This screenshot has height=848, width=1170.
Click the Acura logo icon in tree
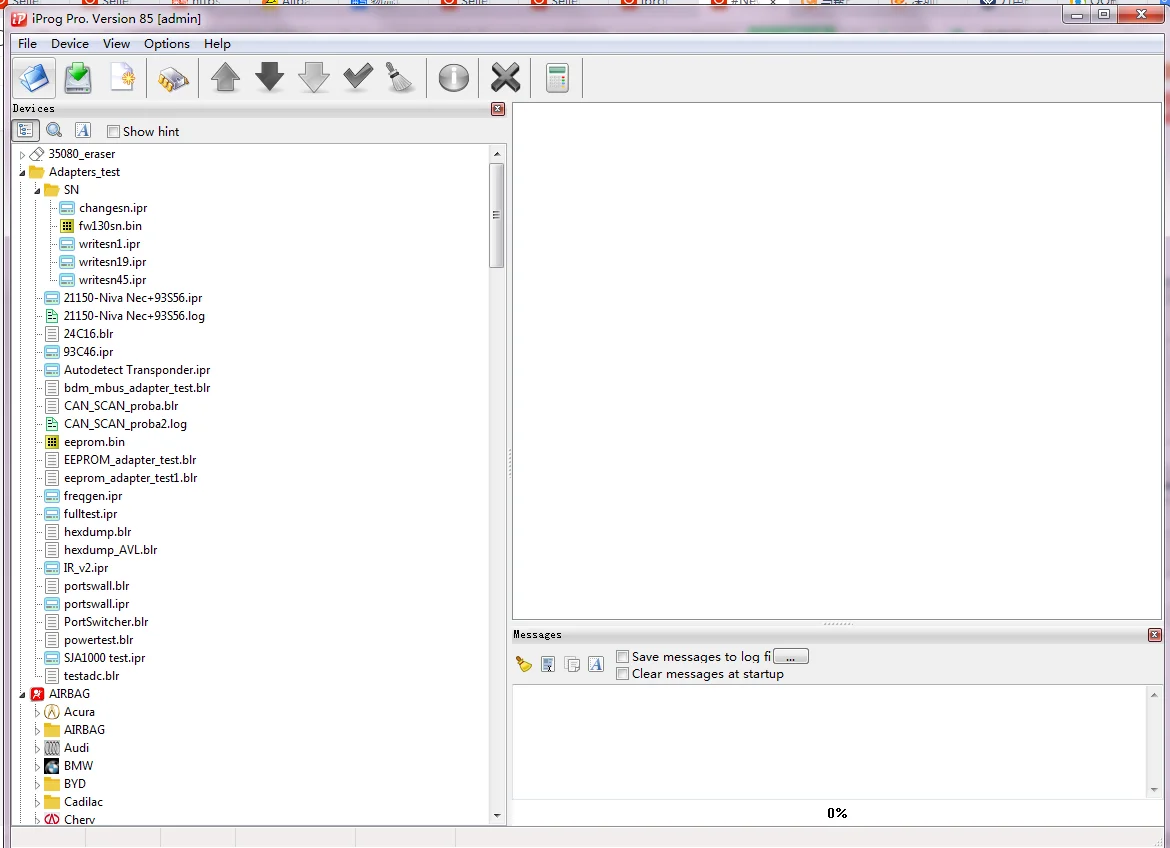point(51,712)
